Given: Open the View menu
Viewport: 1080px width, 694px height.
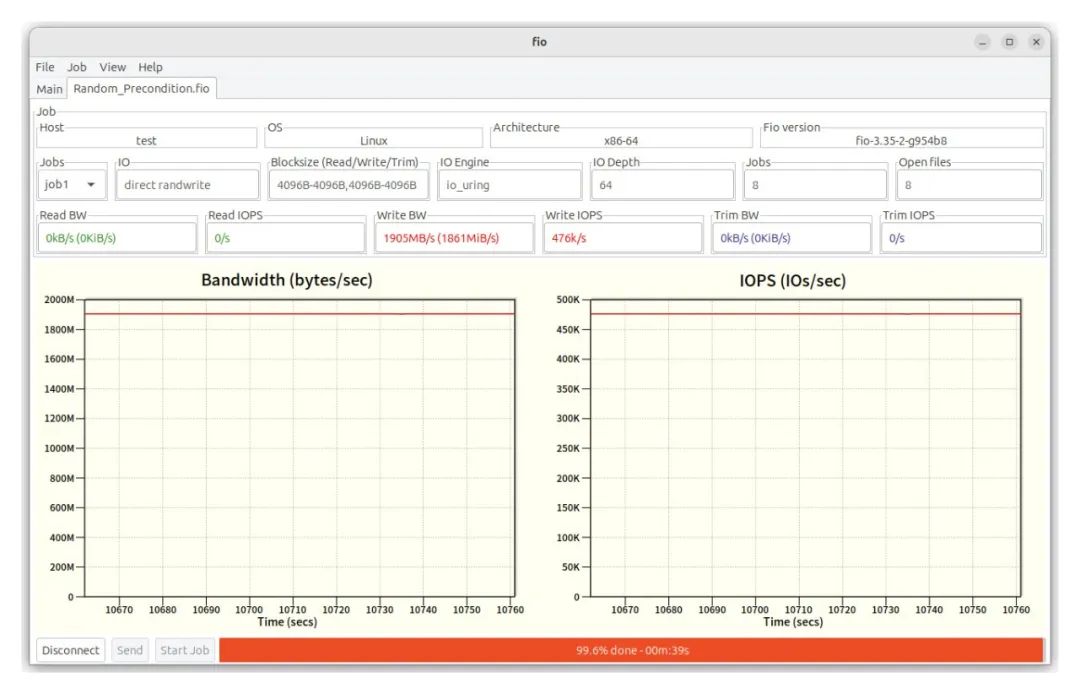Looking at the screenshot, I should pos(112,67).
